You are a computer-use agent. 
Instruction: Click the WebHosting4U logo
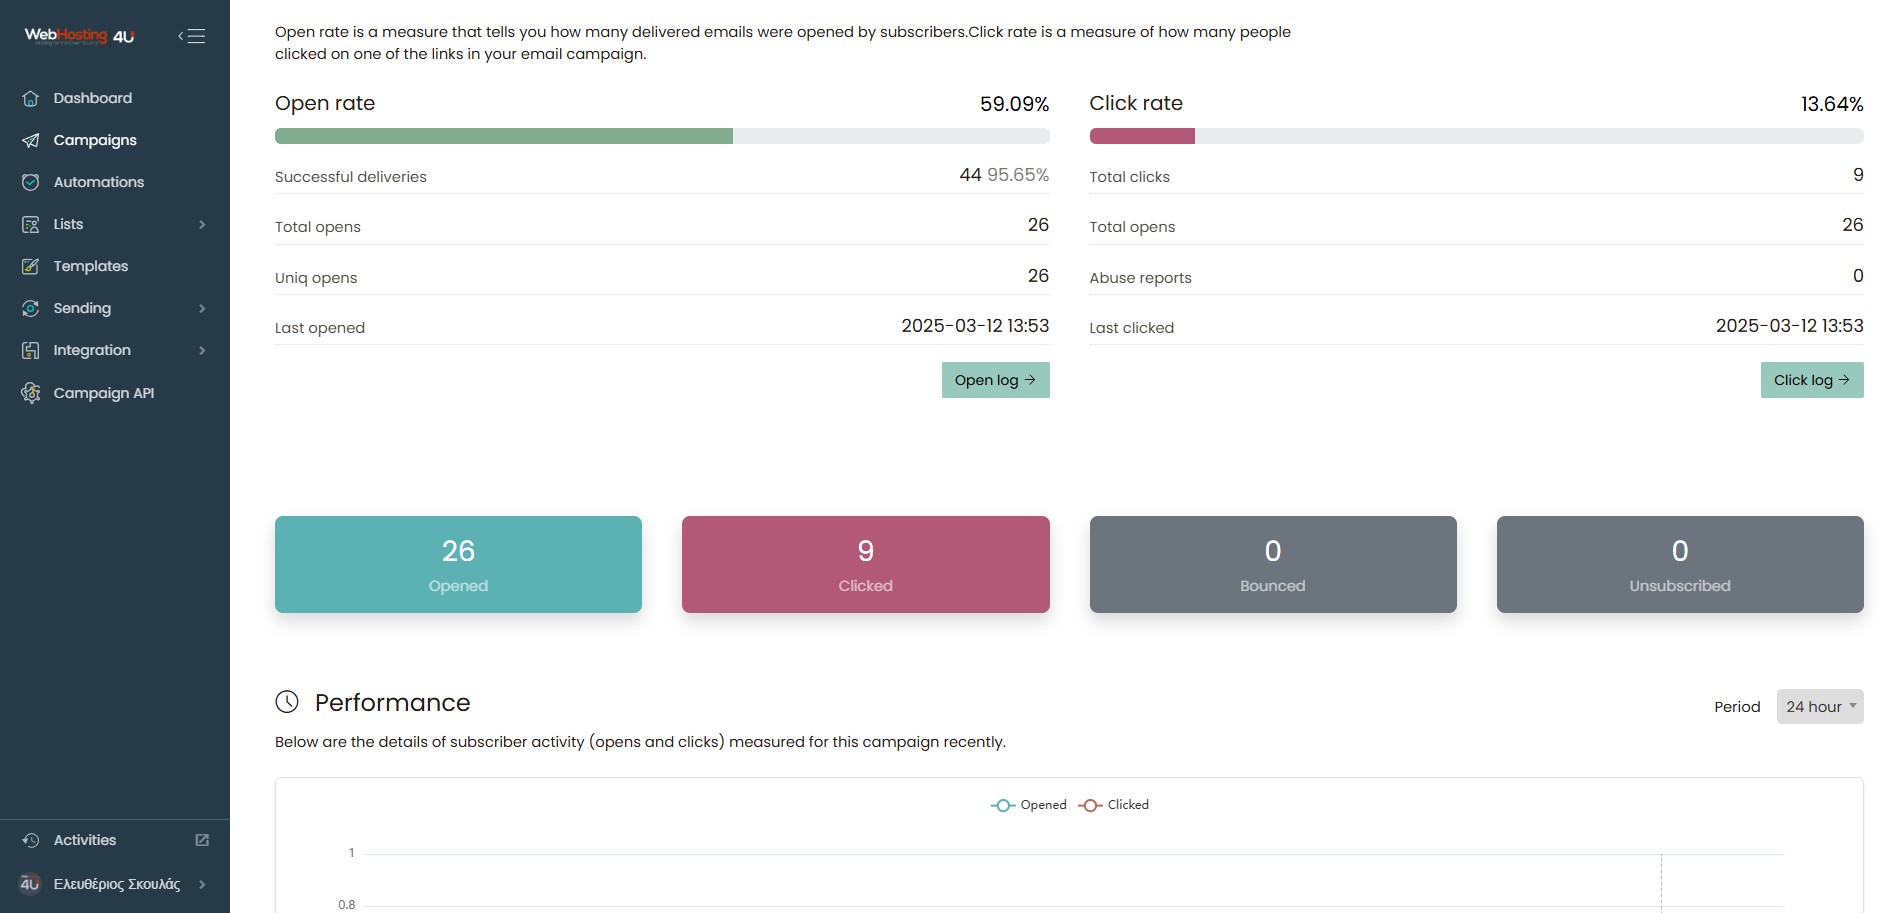(80, 36)
